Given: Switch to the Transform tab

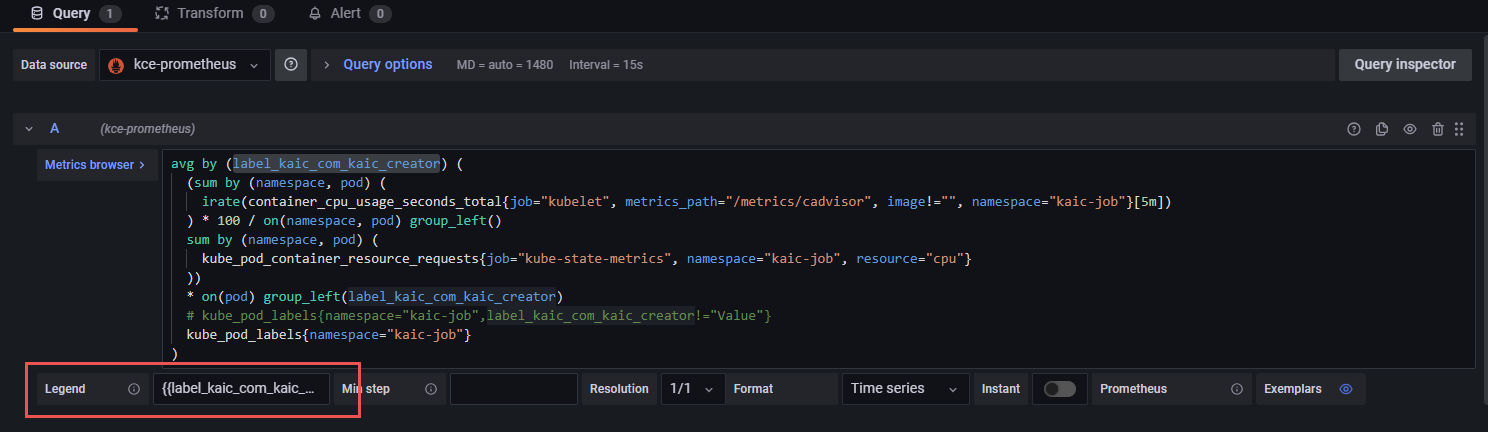Looking at the screenshot, I should (213, 14).
